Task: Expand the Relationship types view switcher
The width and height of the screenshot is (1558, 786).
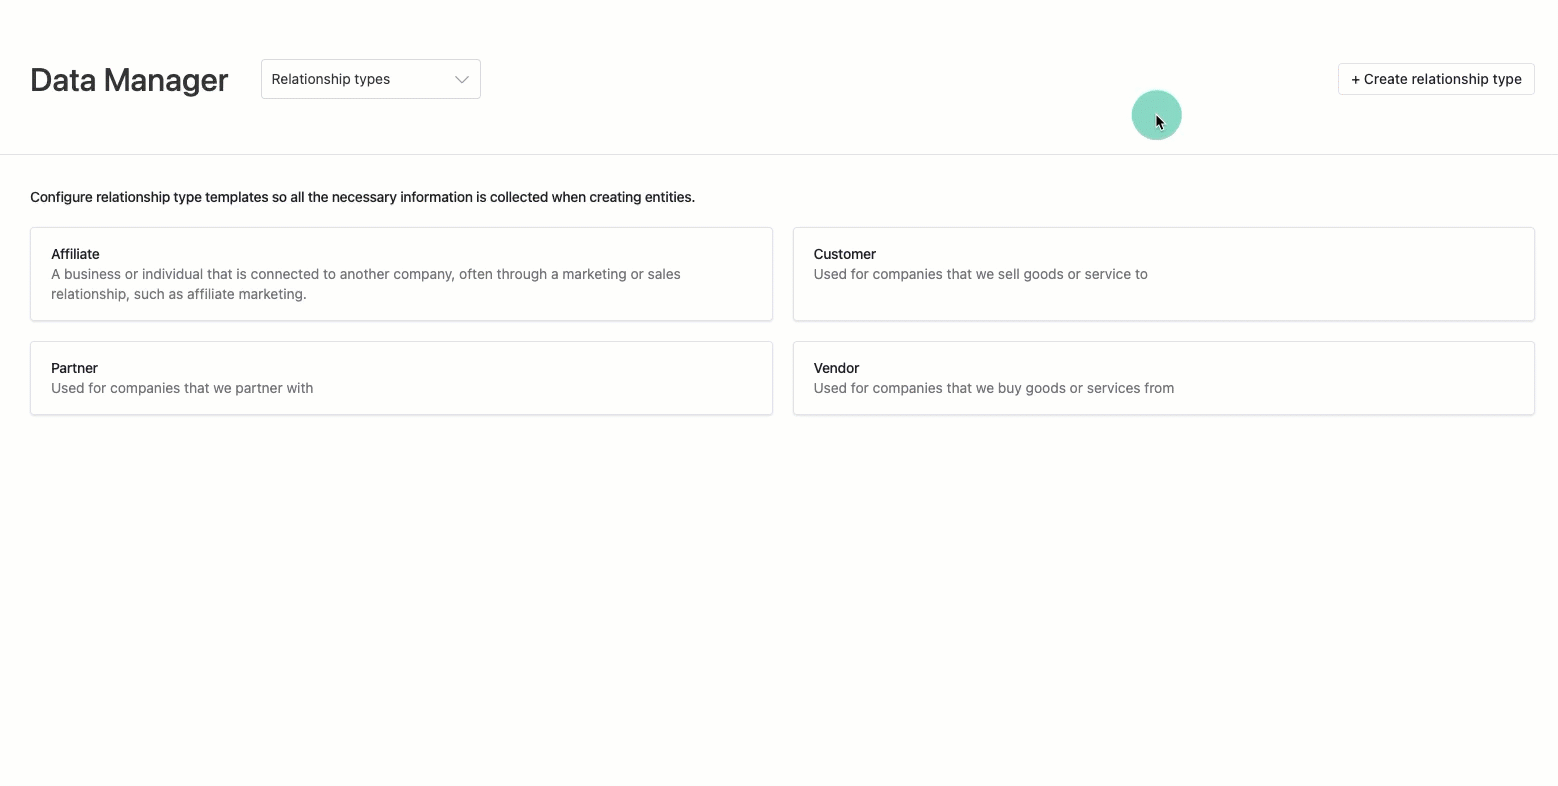Action: (x=370, y=79)
